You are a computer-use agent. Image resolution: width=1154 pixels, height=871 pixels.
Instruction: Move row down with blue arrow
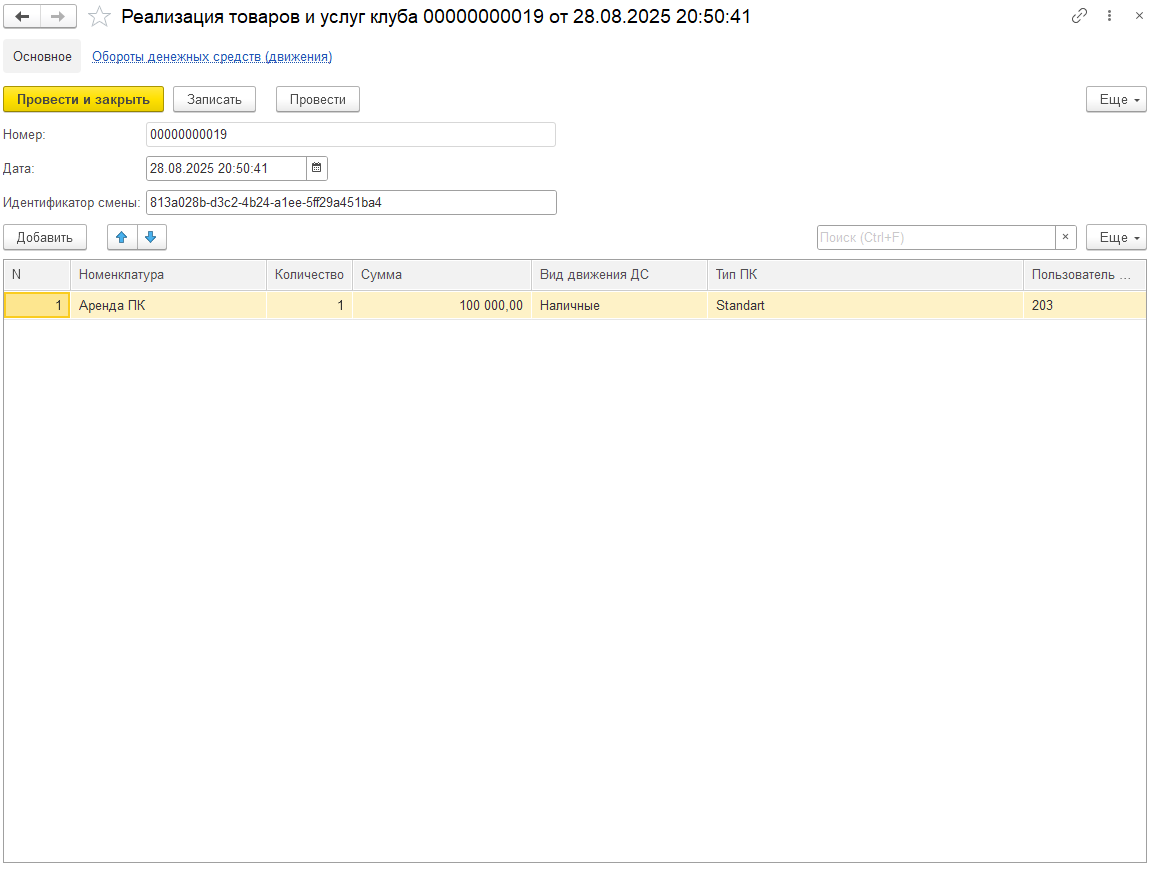151,237
